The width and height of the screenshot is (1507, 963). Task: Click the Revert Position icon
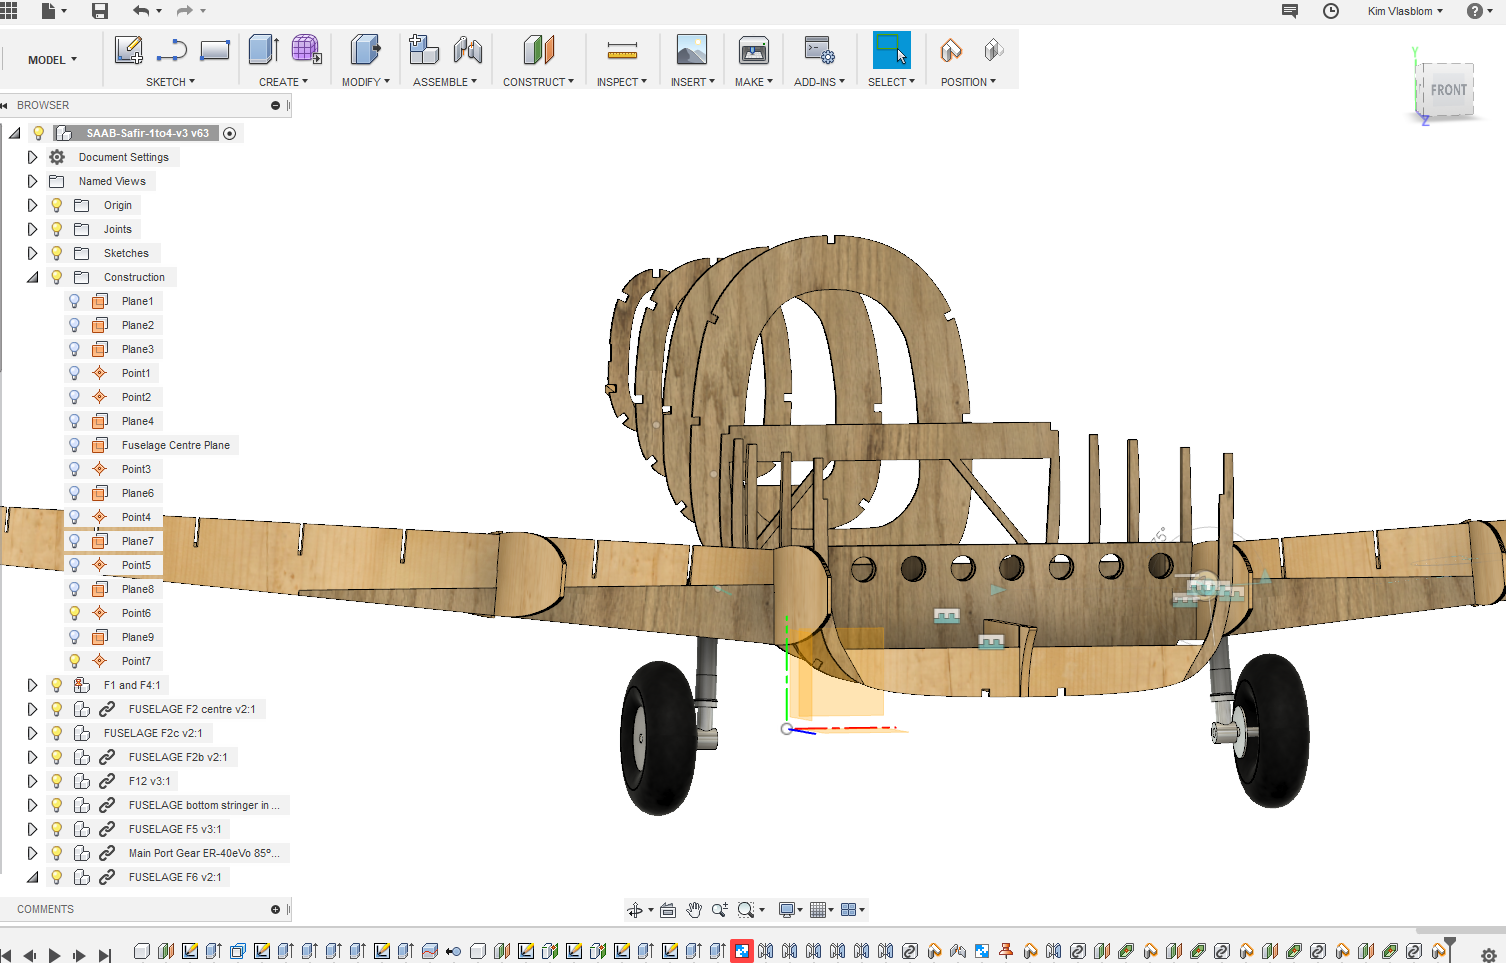(x=993, y=50)
